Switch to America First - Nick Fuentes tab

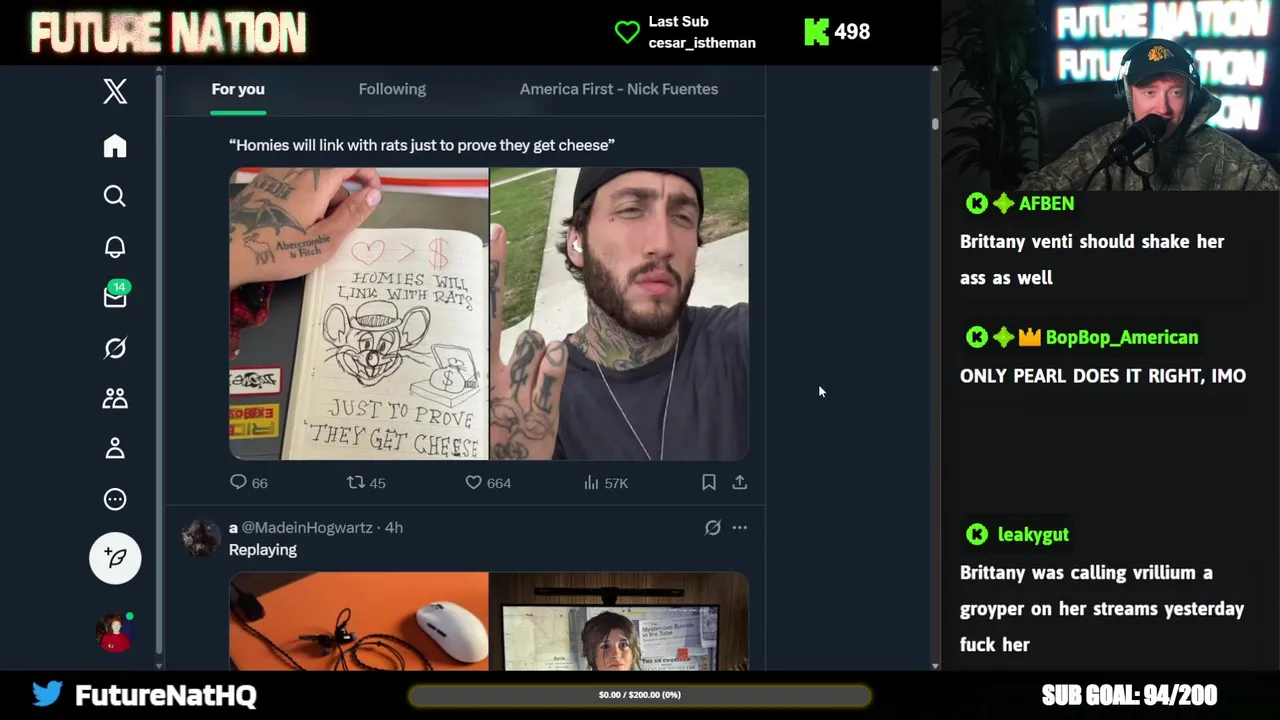tap(619, 89)
